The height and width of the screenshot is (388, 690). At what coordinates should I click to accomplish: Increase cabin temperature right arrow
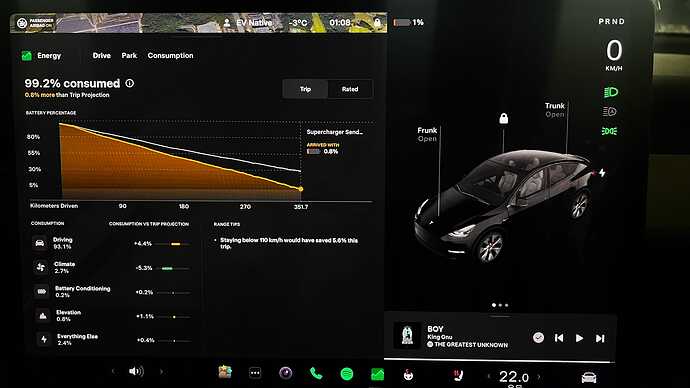539,377
